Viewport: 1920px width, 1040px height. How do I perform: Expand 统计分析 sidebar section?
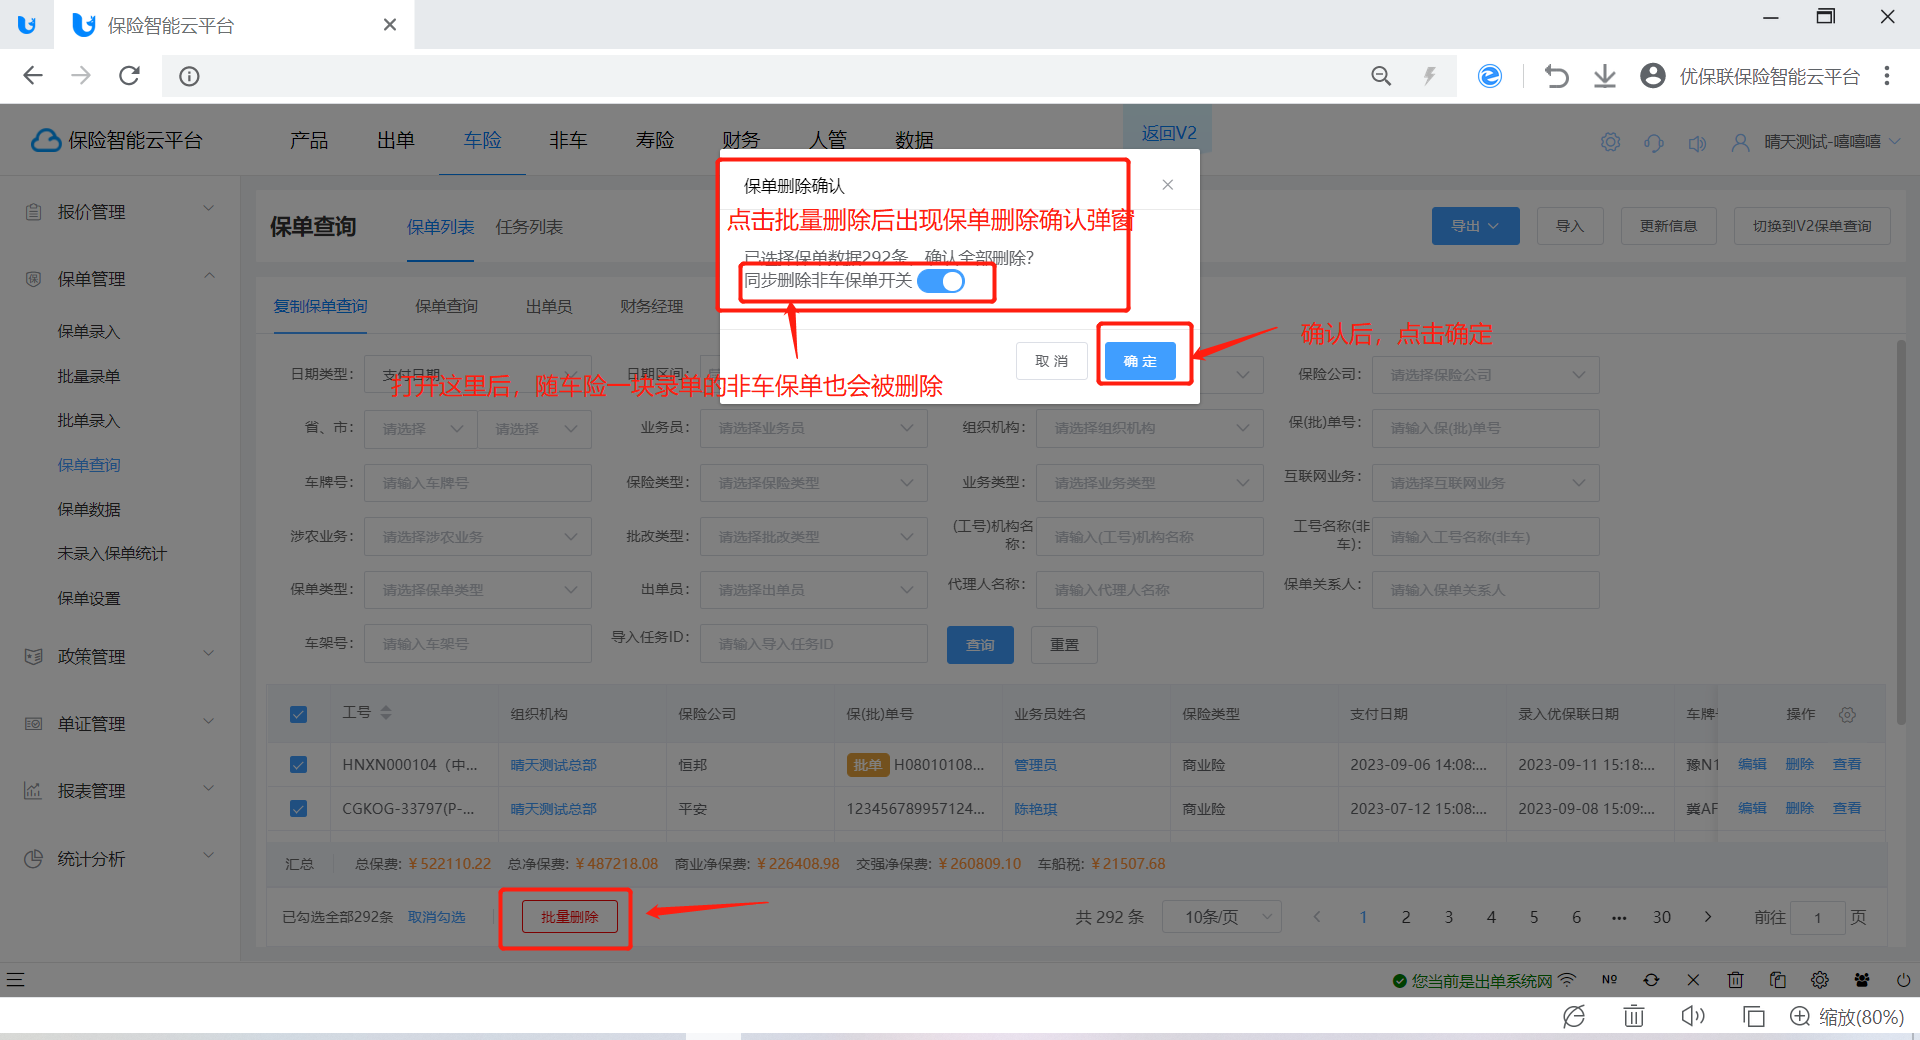(x=120, y=858)
